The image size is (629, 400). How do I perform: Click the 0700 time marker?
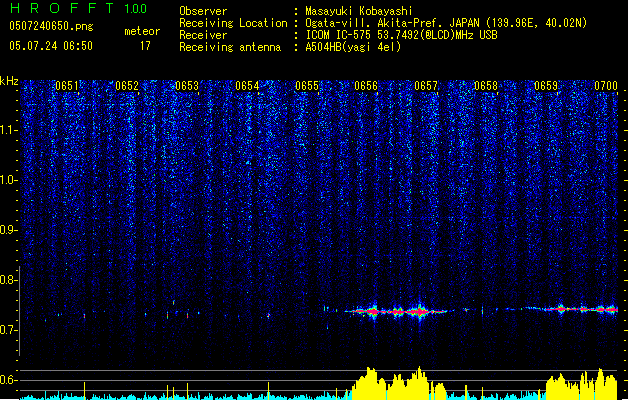pyautogui.click(x=606, y=86)
